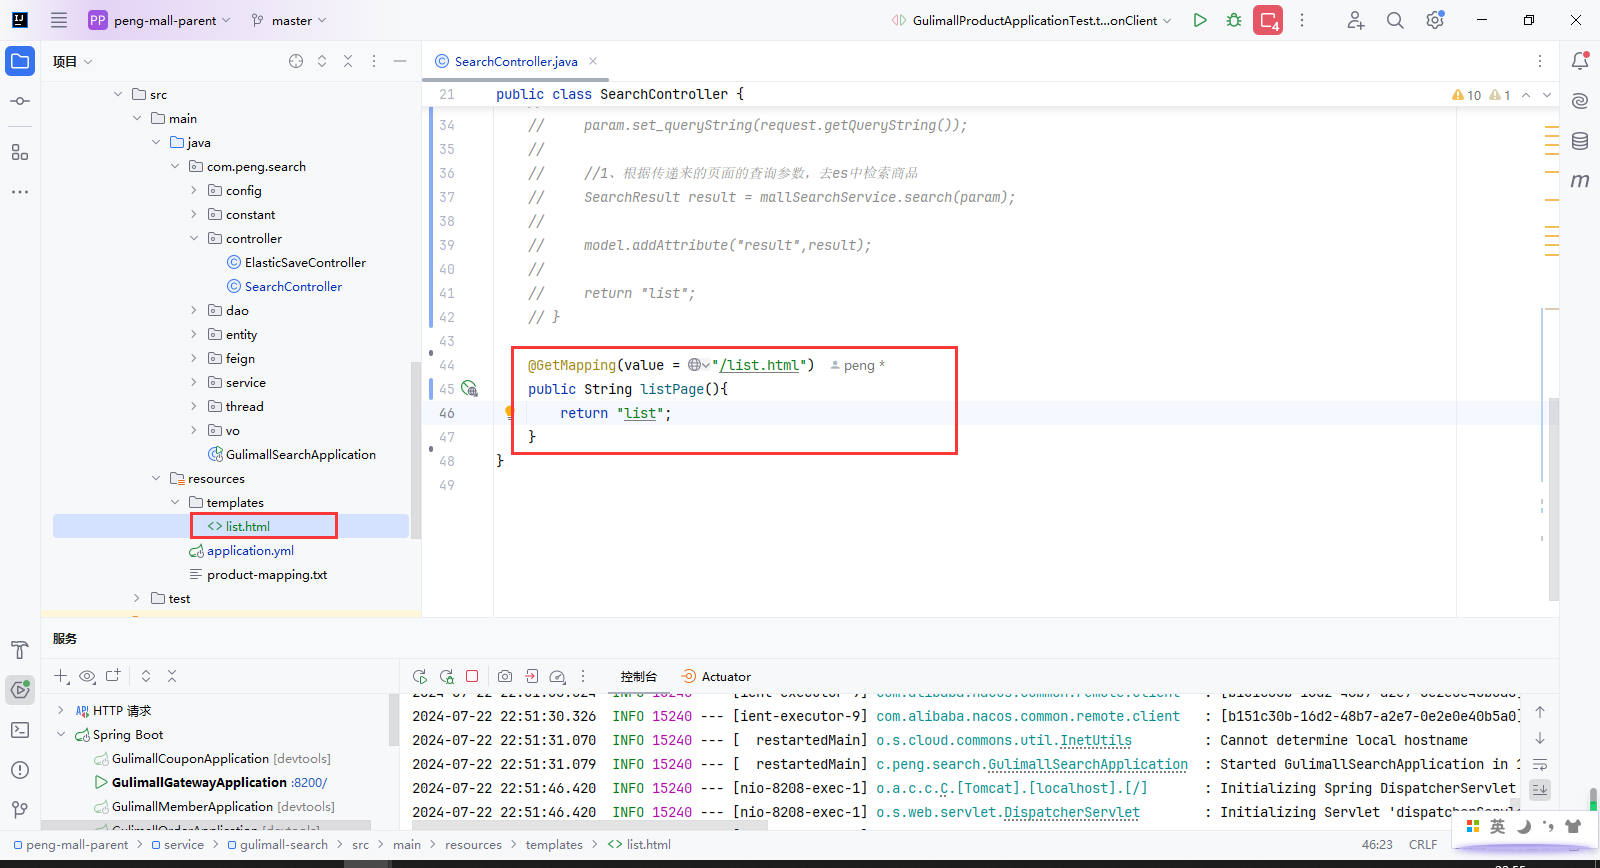1600x868 pixels.
Task: Open the peng-mall-parent project dropdown
Action: tap(160, 20)
